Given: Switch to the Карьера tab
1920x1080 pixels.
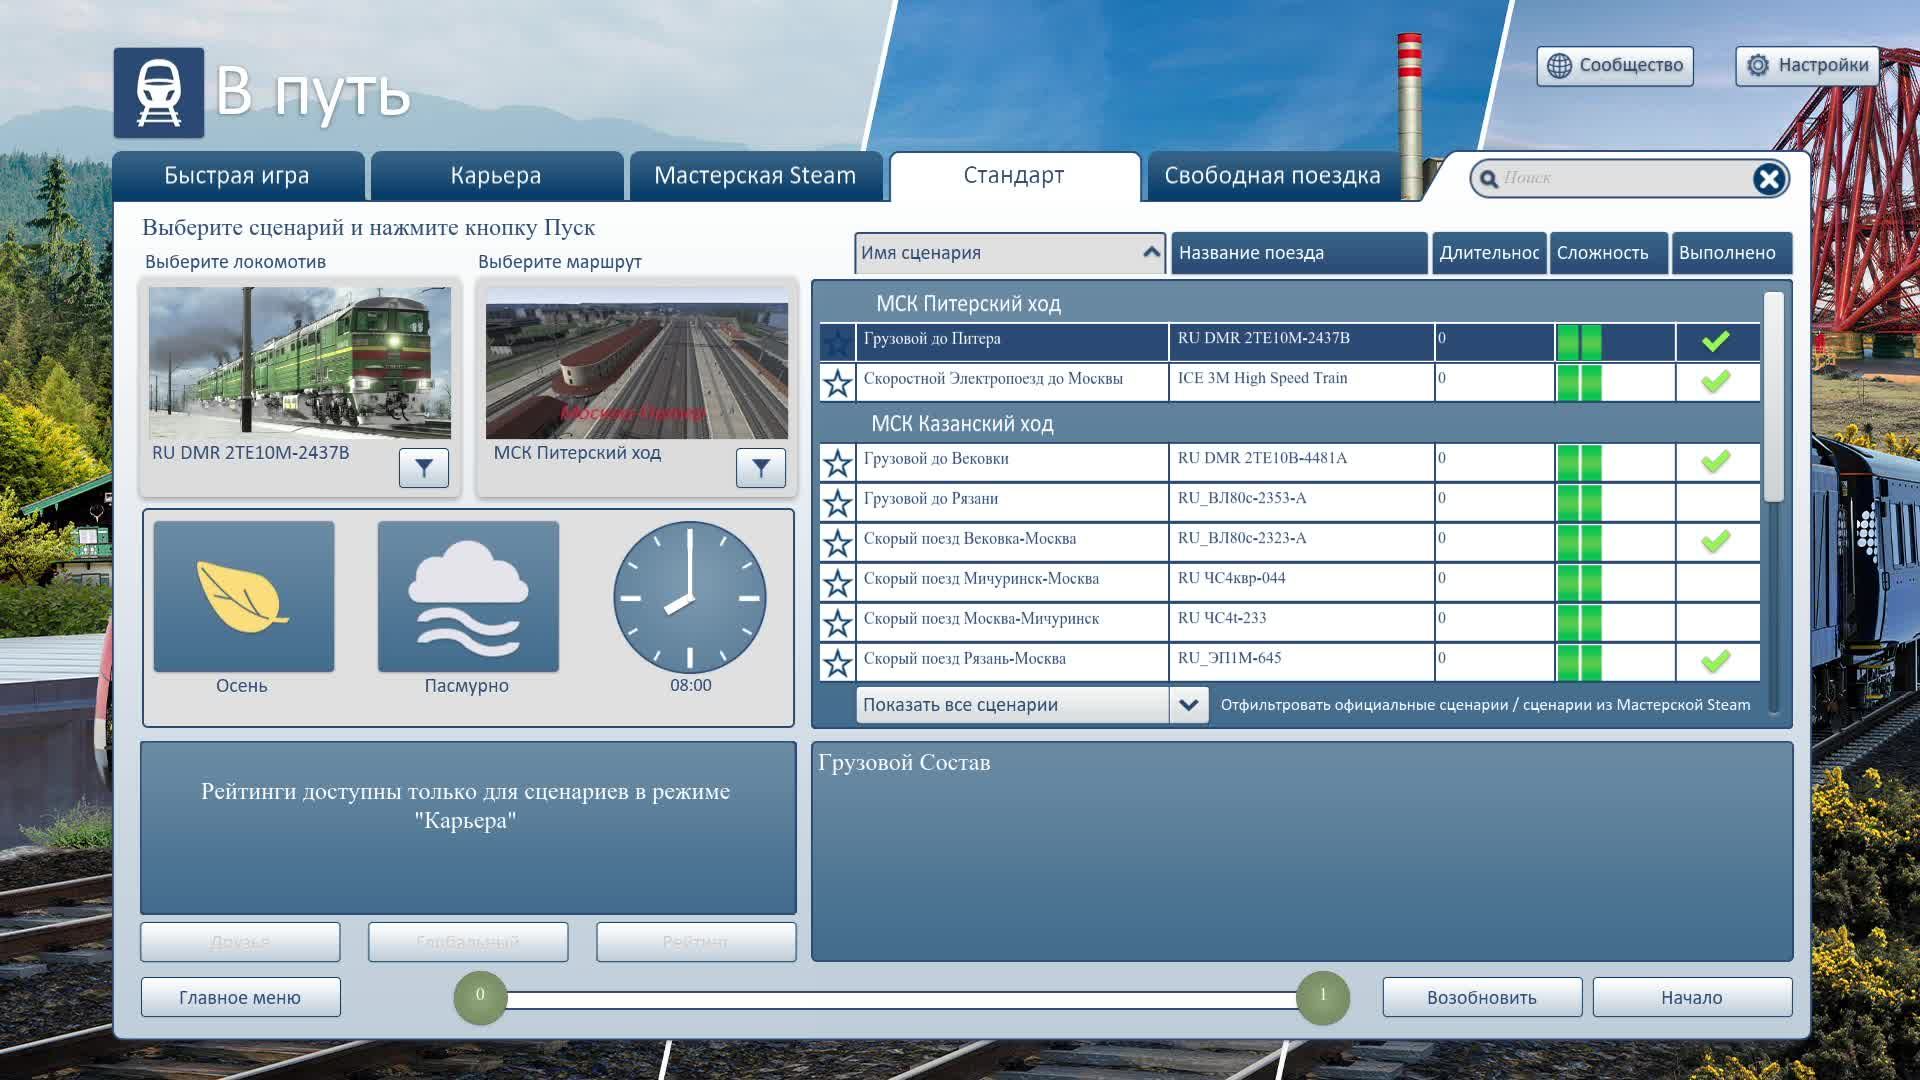Looking at the screenshot, I should coord(497,175).
